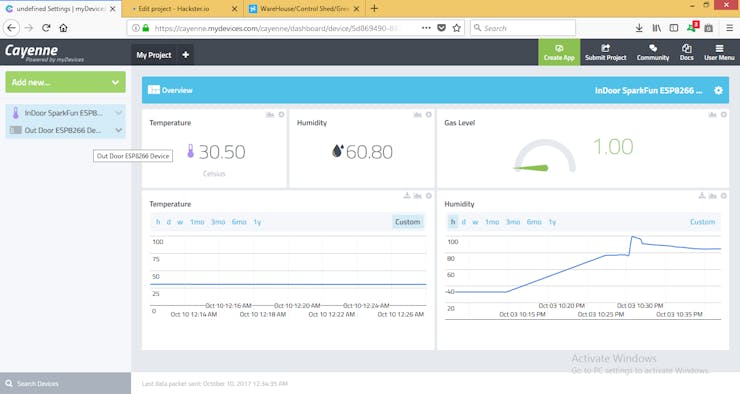Switch to undefined Settings myDevices tab
This screenshot has height=394, width=740.
click(x=60, y=8)
